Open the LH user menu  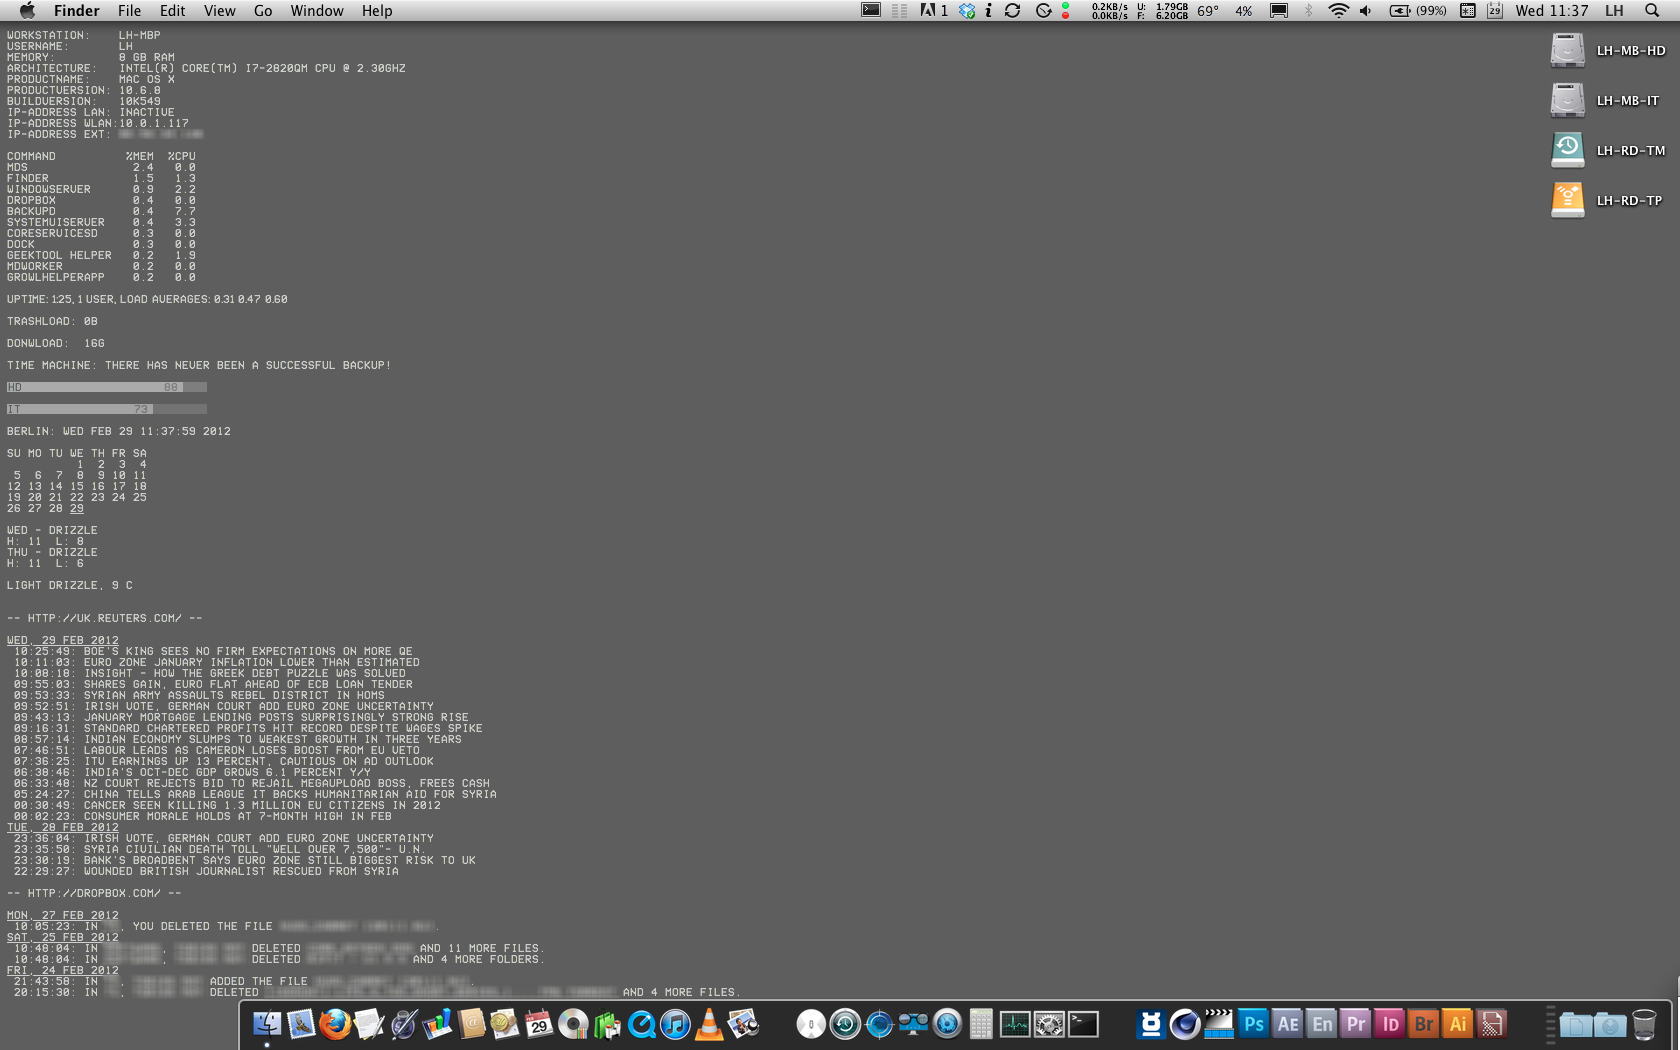(1614, 10)
